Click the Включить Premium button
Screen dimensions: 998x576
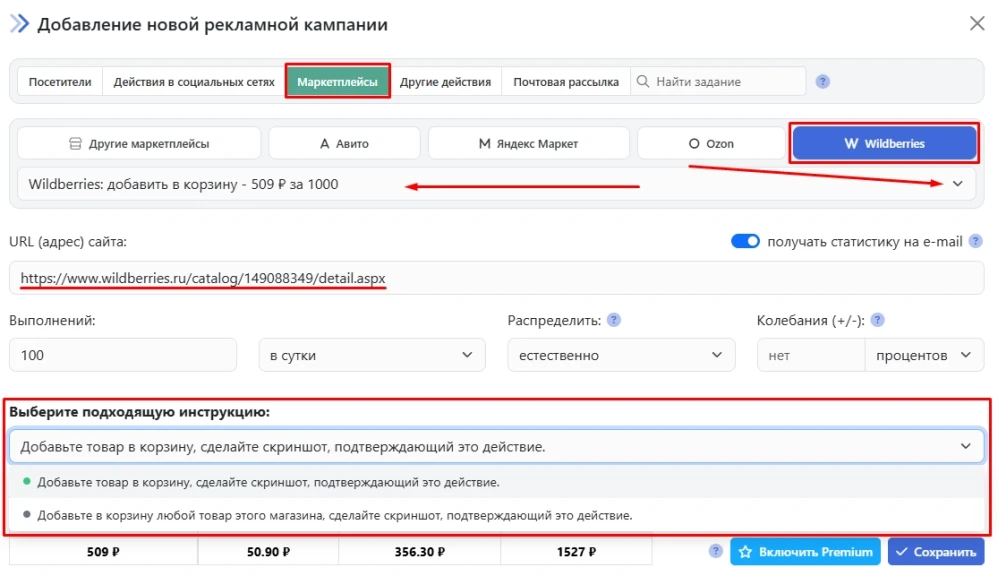pos(806,551)
